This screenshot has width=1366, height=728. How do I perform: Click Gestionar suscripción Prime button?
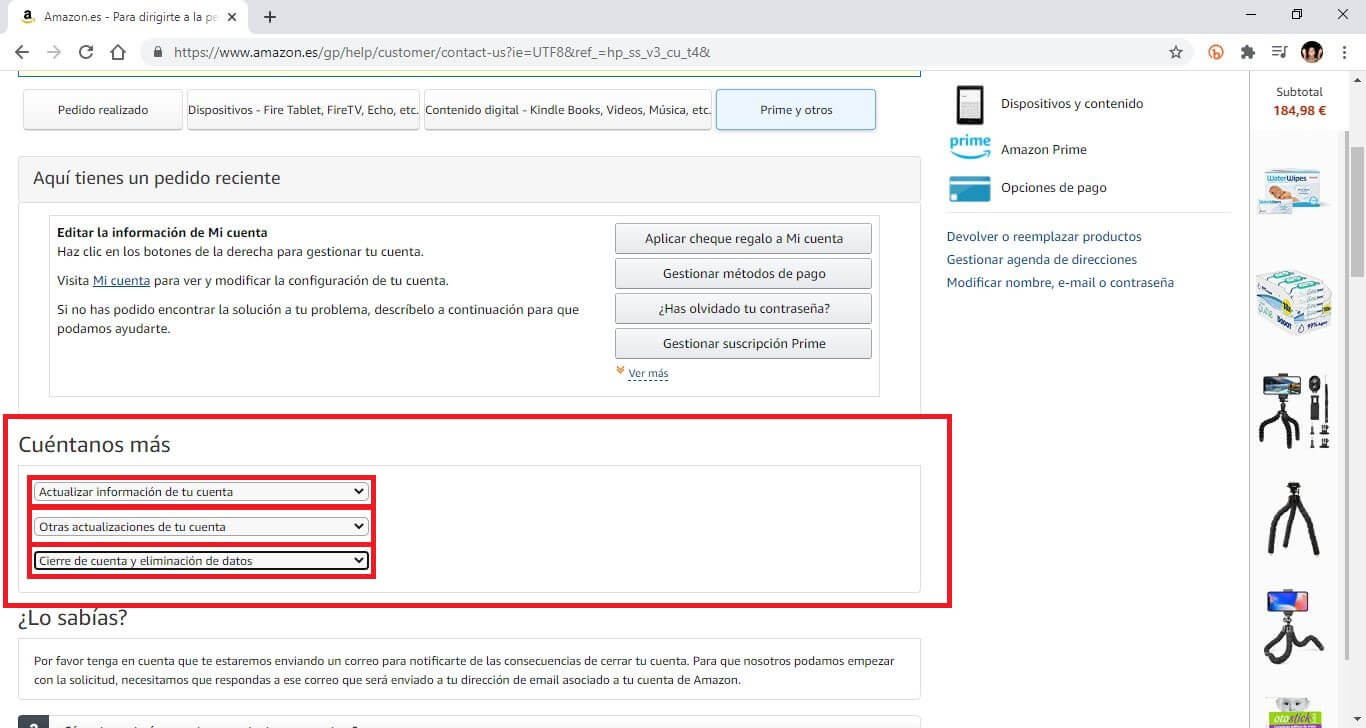[x=743, y=344]
